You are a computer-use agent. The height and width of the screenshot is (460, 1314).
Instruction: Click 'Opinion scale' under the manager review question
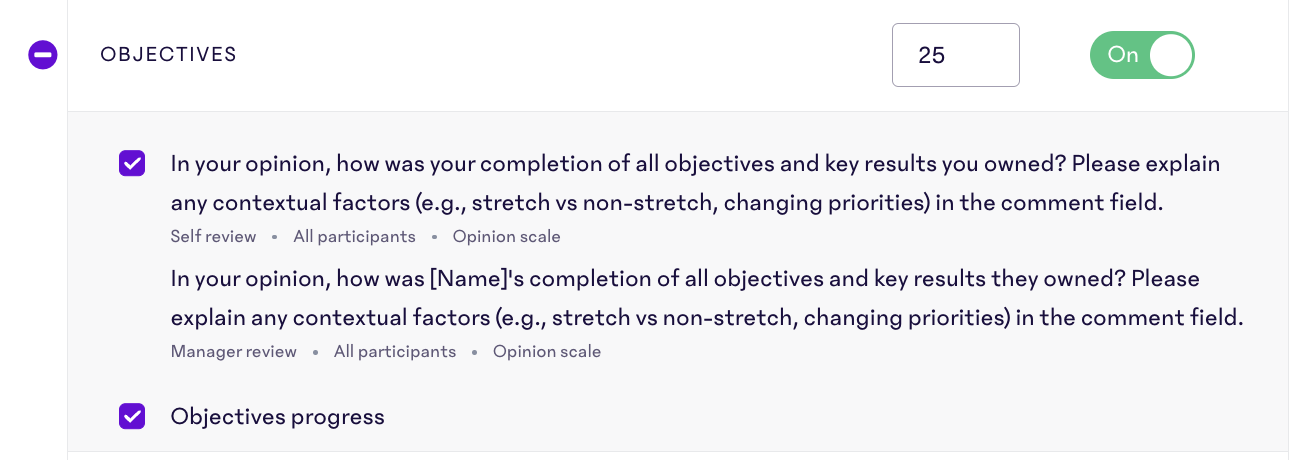pos(547,352)
